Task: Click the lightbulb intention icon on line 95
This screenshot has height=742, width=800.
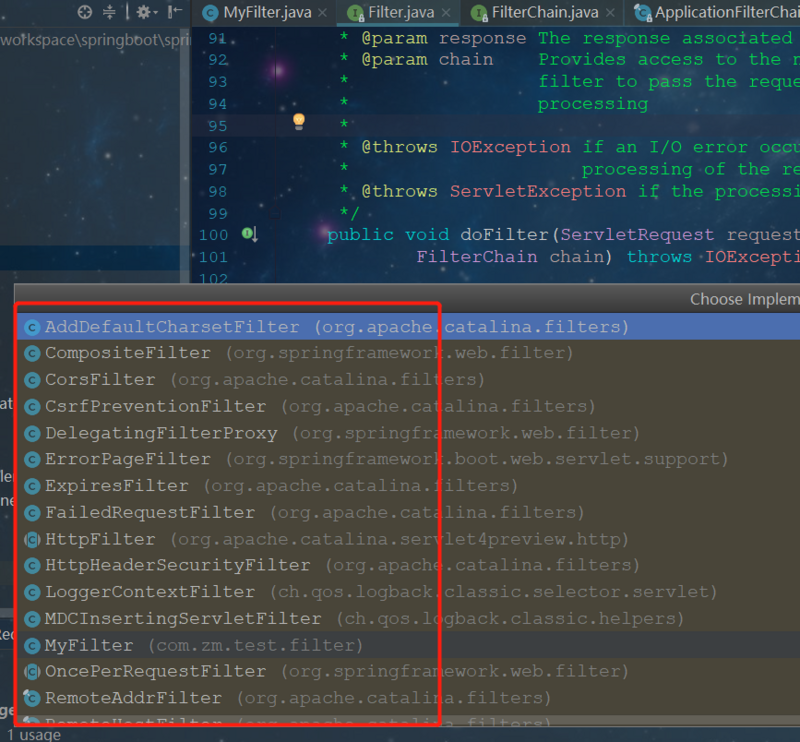Action: pyautogui.click(x=299, y=121)
